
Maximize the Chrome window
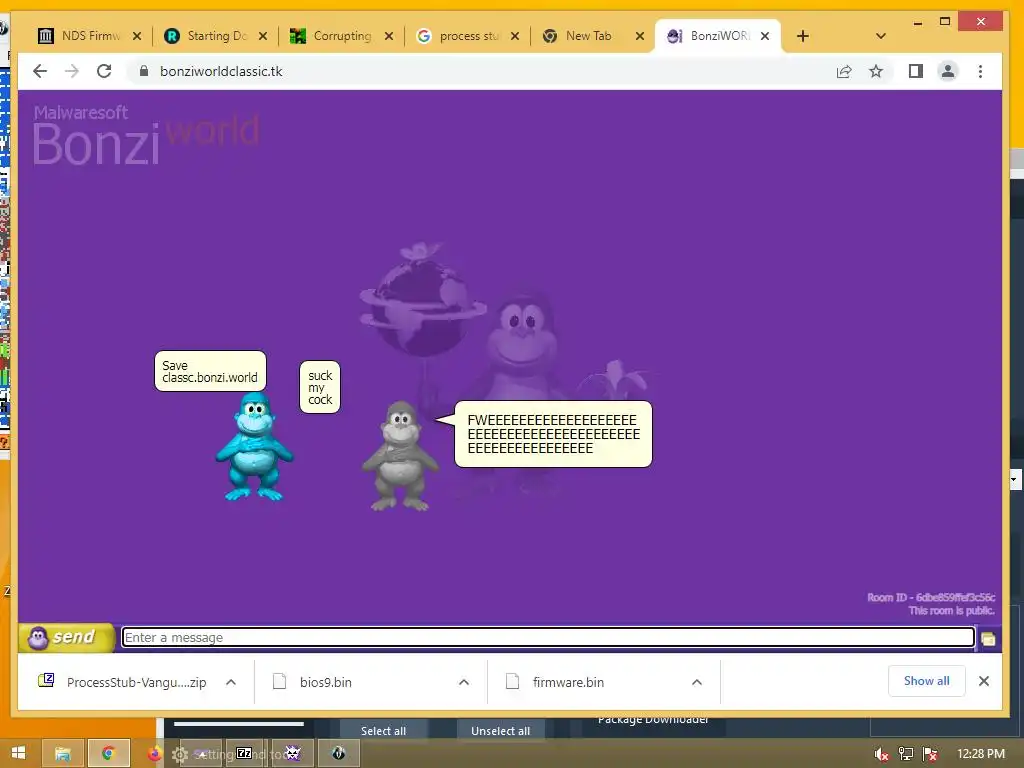[x=944, y=22]
